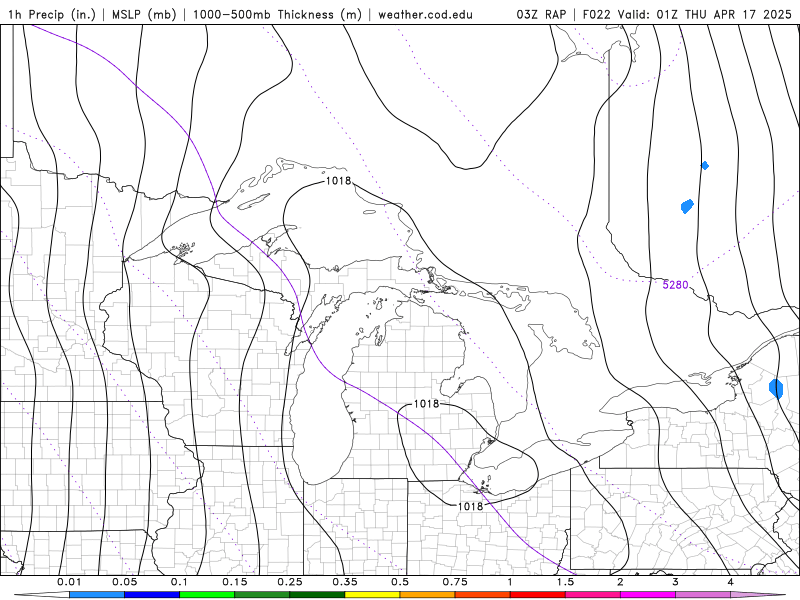Click the 0.05 legend value
Viewport: 800px width, 600px height.
click(x=124, y=582)
